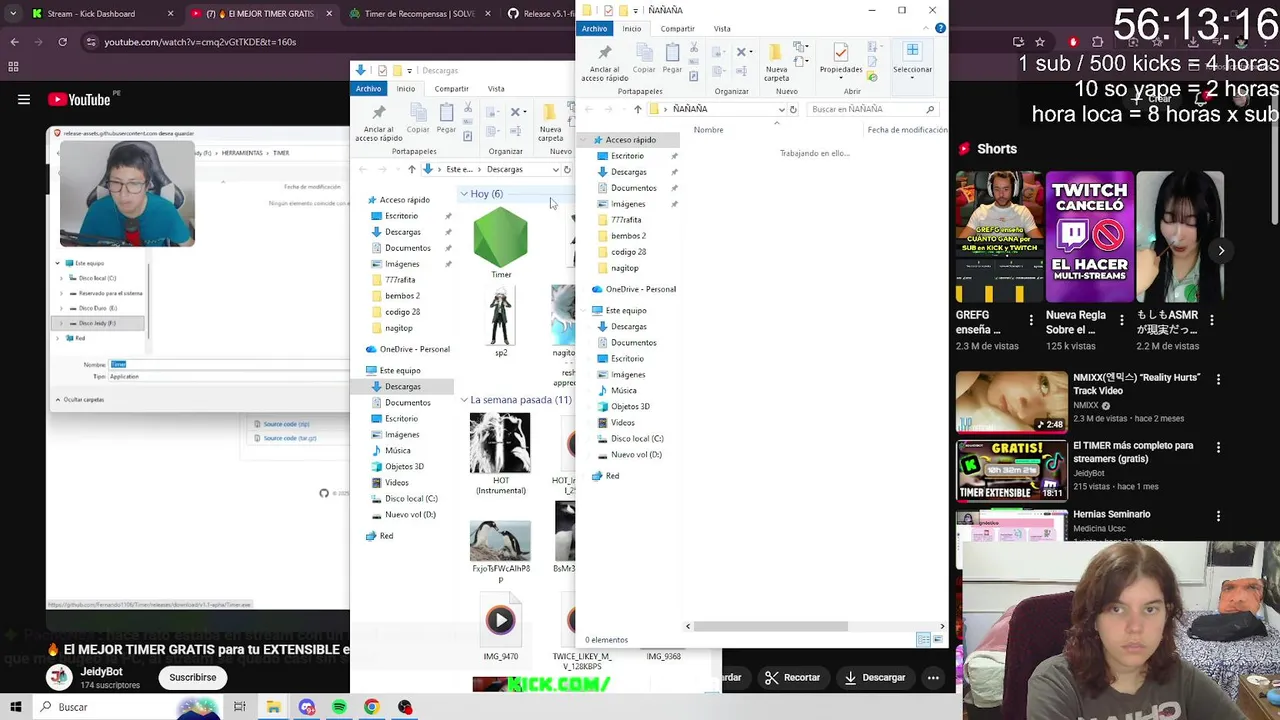Refresh the ÑAÑAÑA folder view
The image size is (1280, 720).
pos(793,109)
